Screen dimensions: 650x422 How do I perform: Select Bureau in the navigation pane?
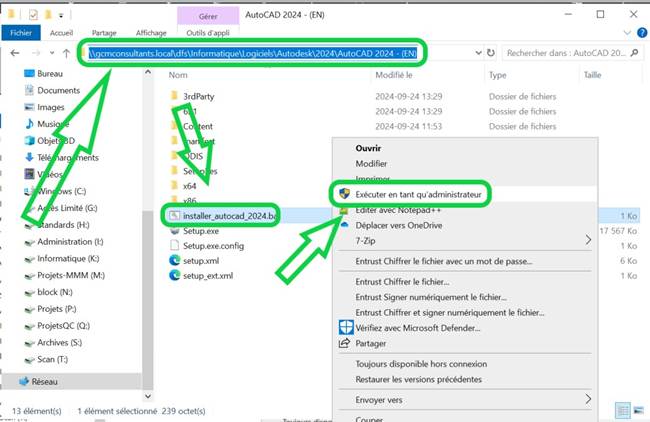pos(50,73)
